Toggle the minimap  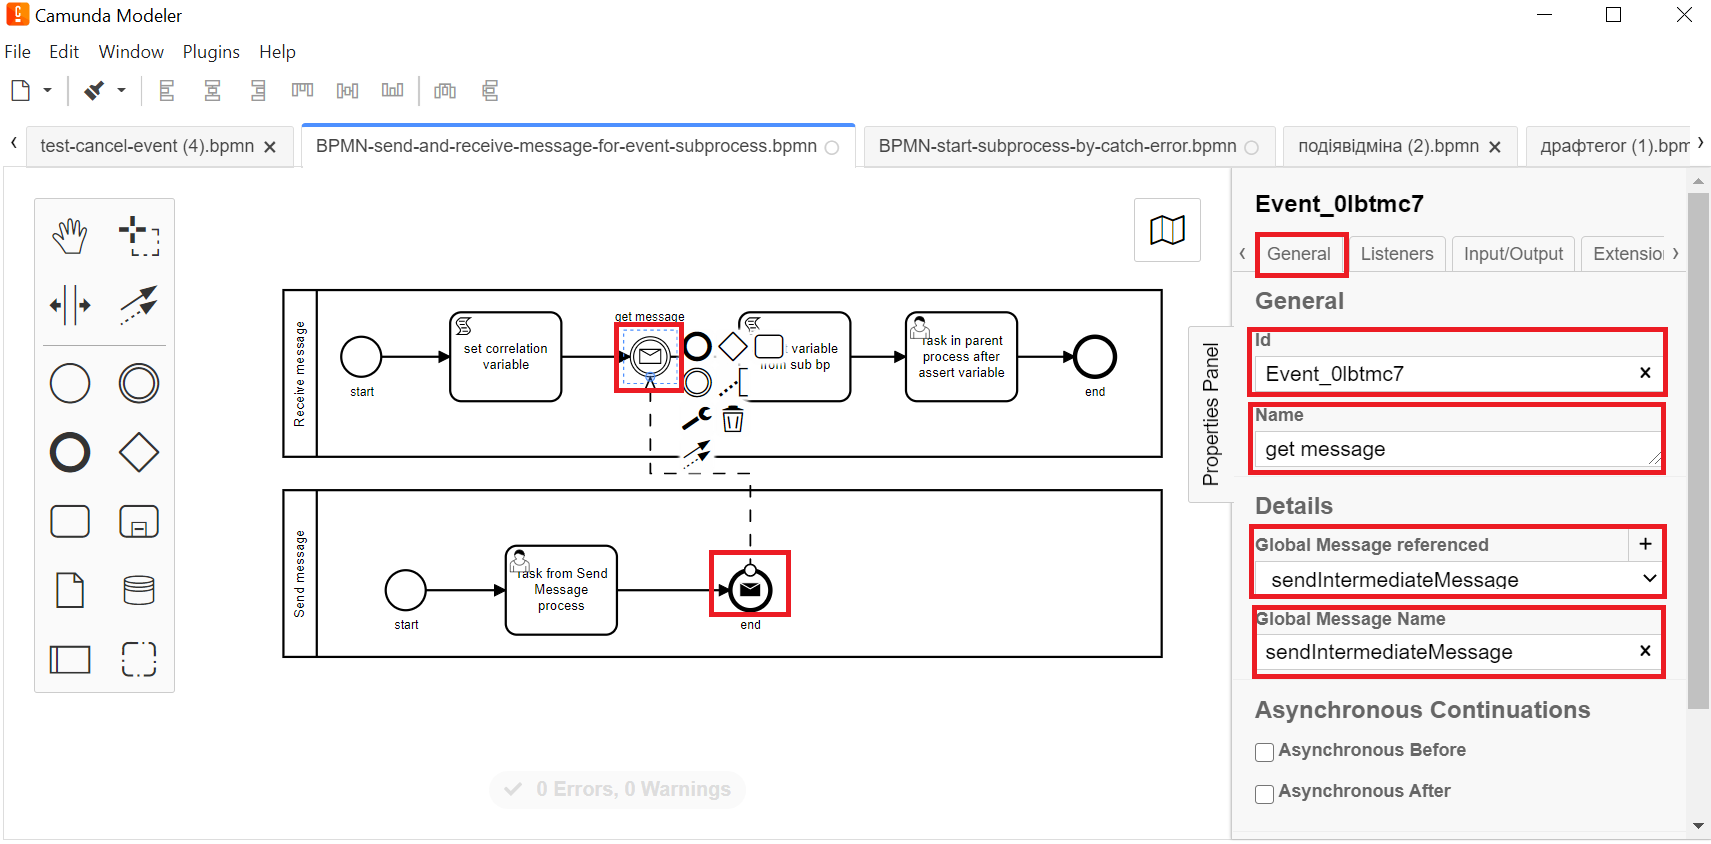click(x=1167, y=230)
